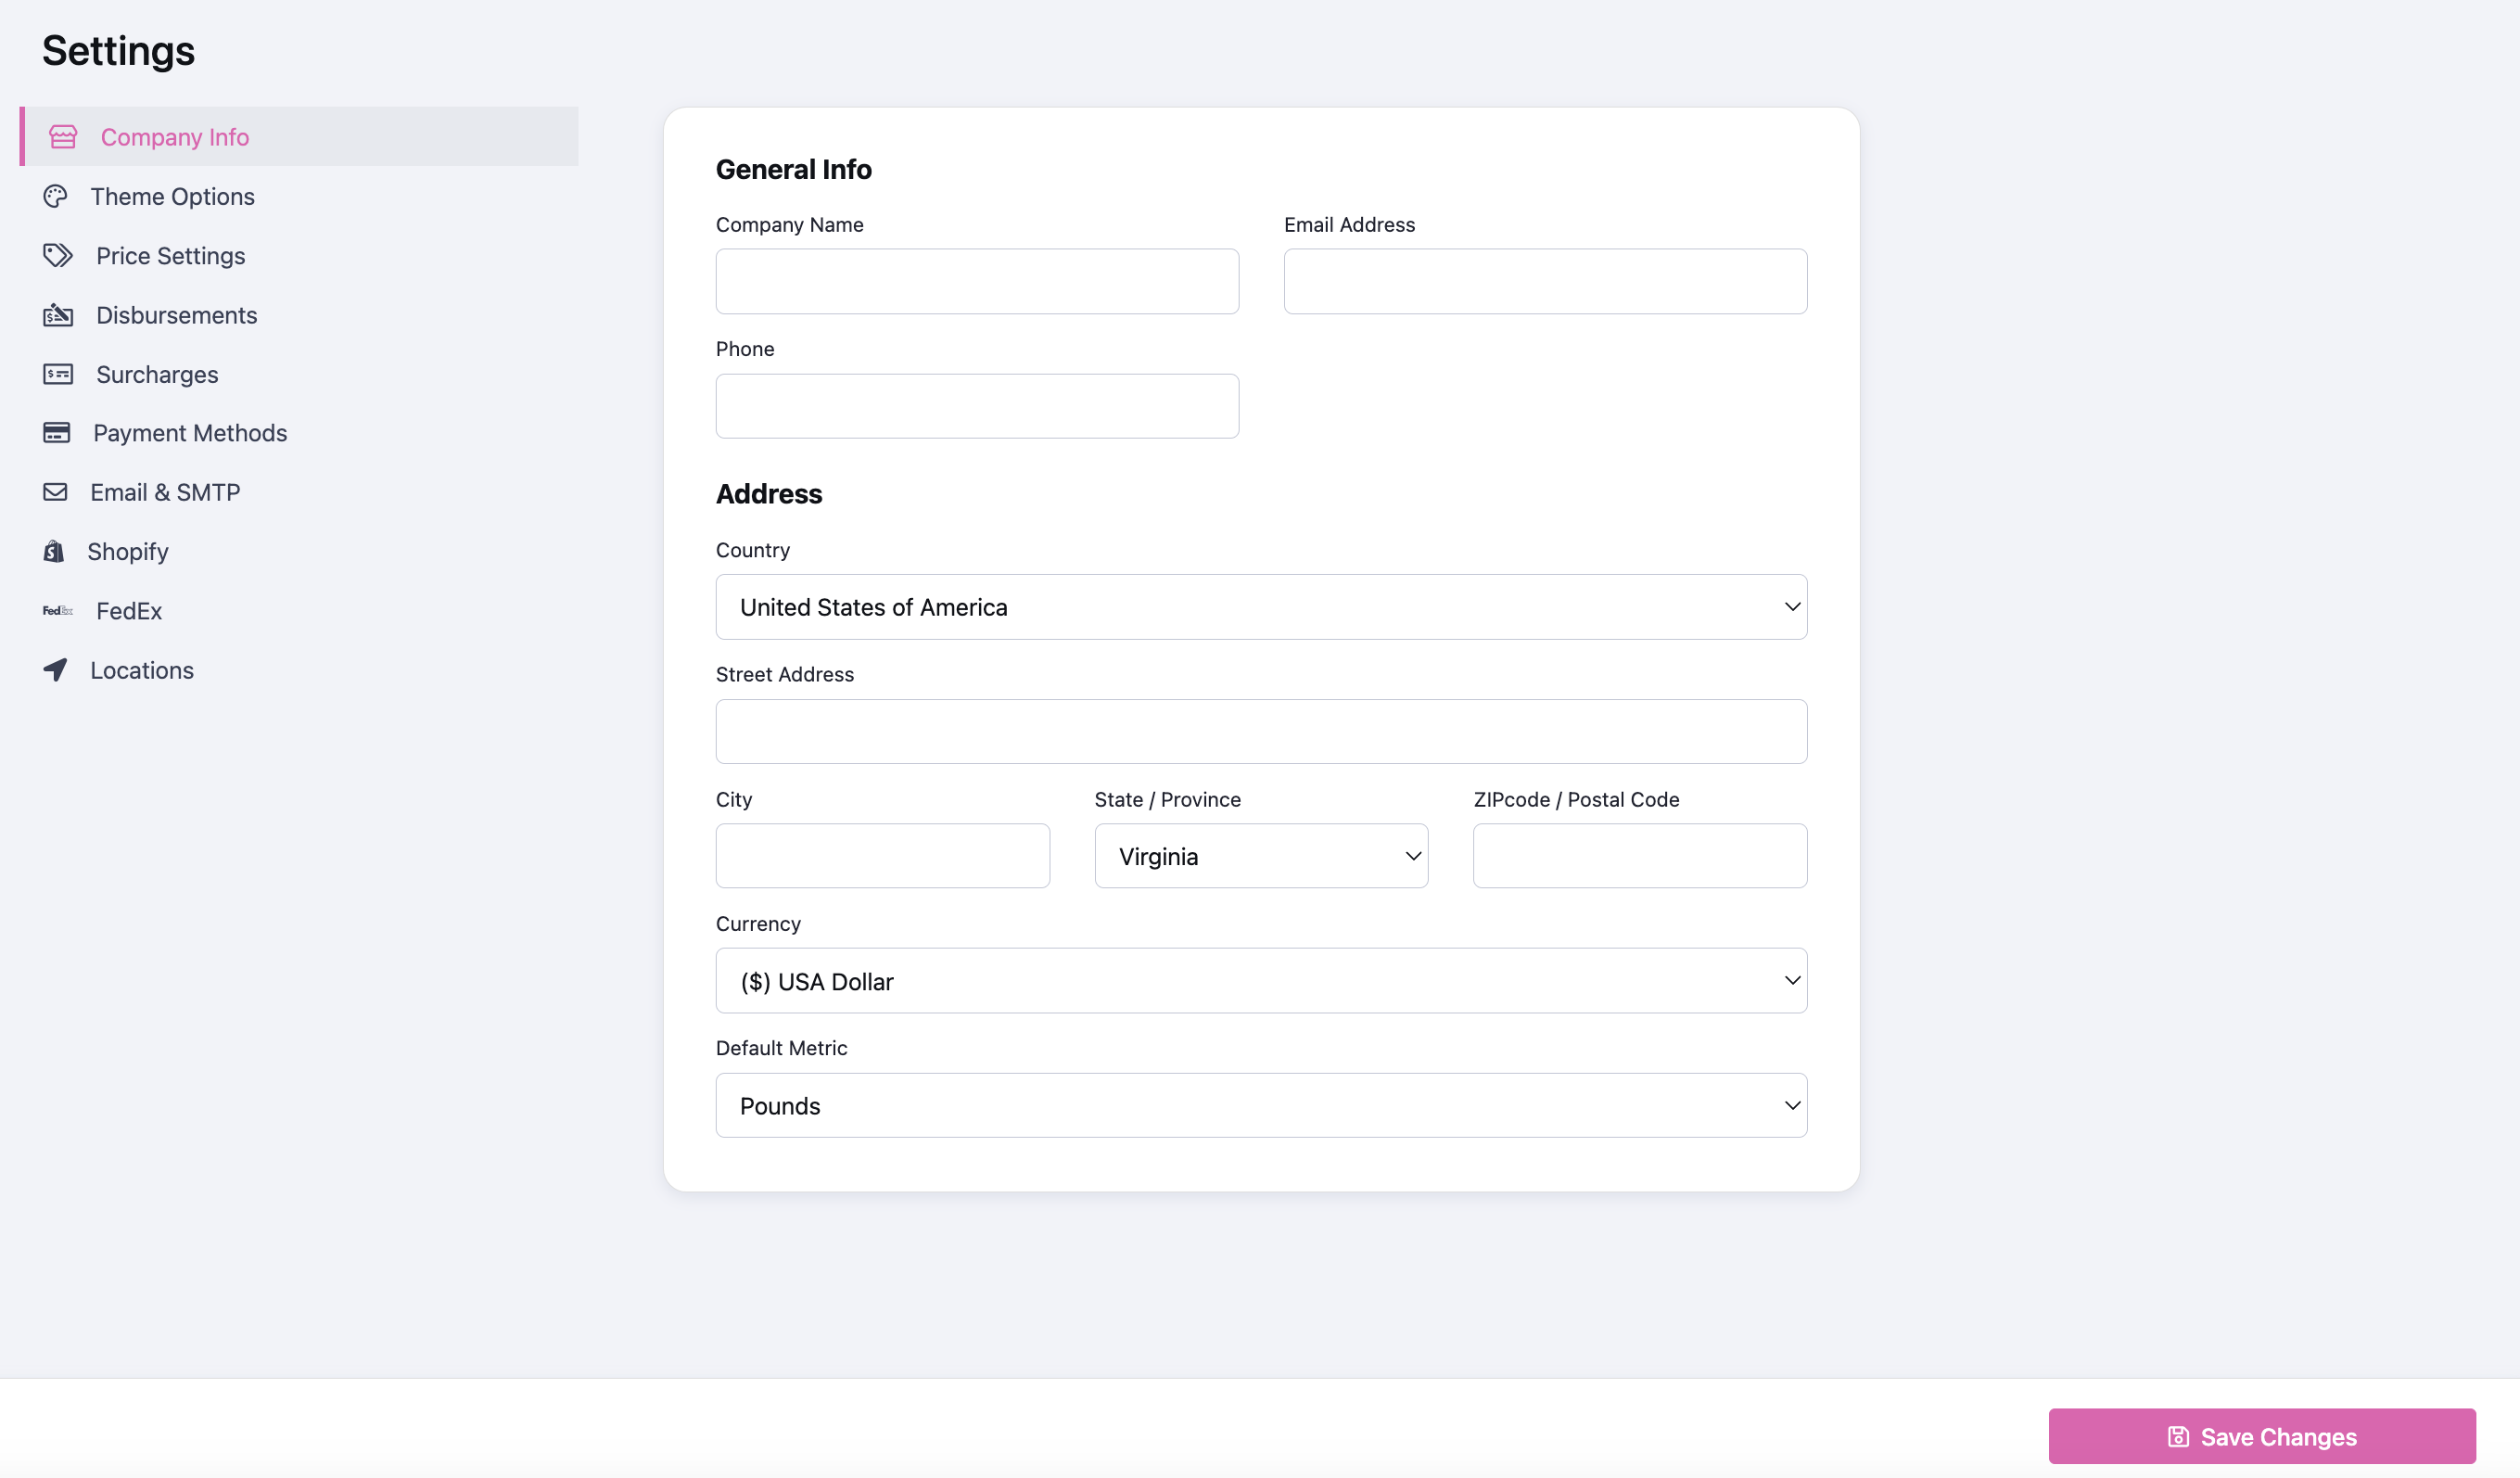Click the Shopify bag icon
The image size is (2520, 1478).
point(54,551)
